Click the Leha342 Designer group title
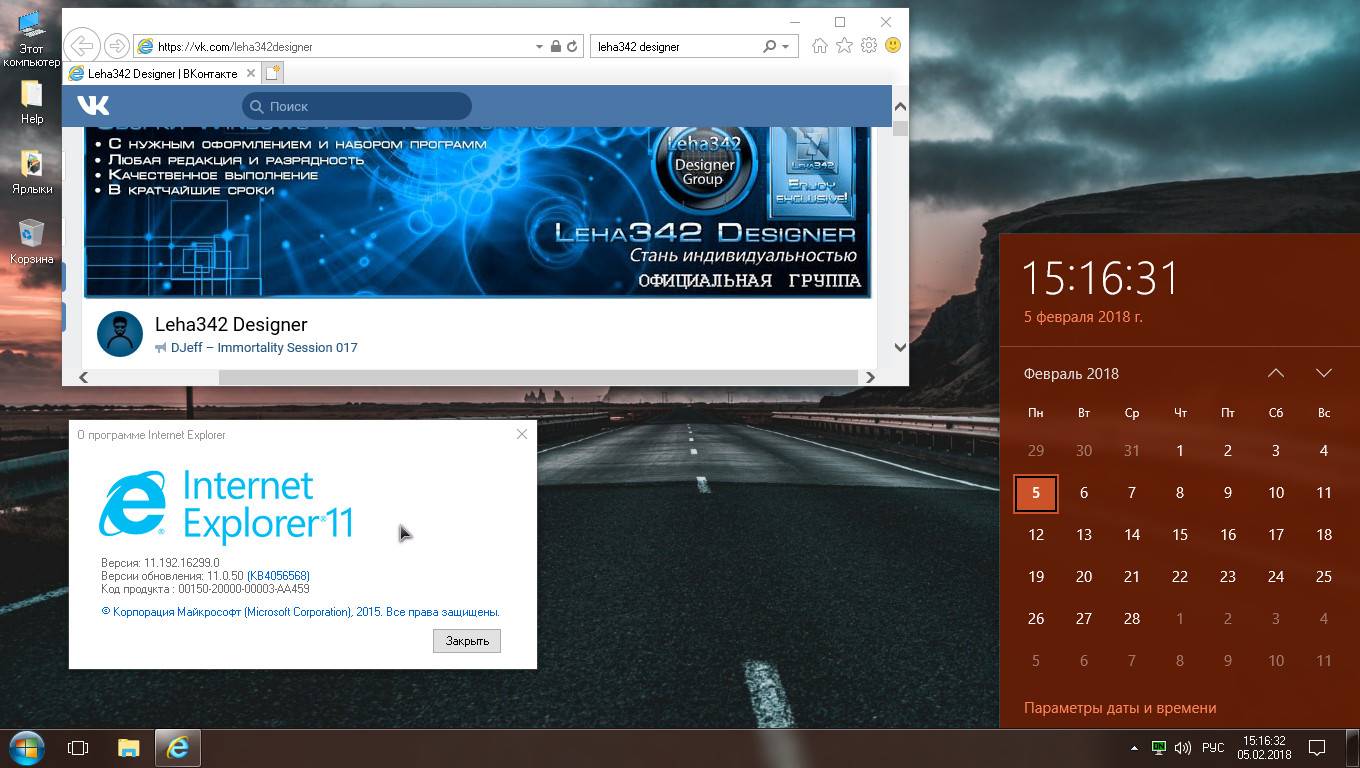Screen dimensions: 1360x768 (x=231, y=324)
